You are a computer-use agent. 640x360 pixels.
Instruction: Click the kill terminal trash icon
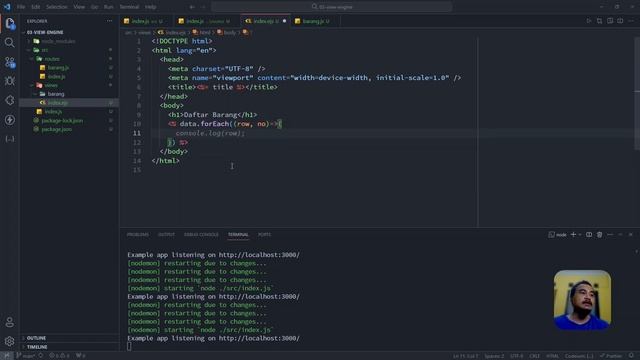(x=600, y=235)
